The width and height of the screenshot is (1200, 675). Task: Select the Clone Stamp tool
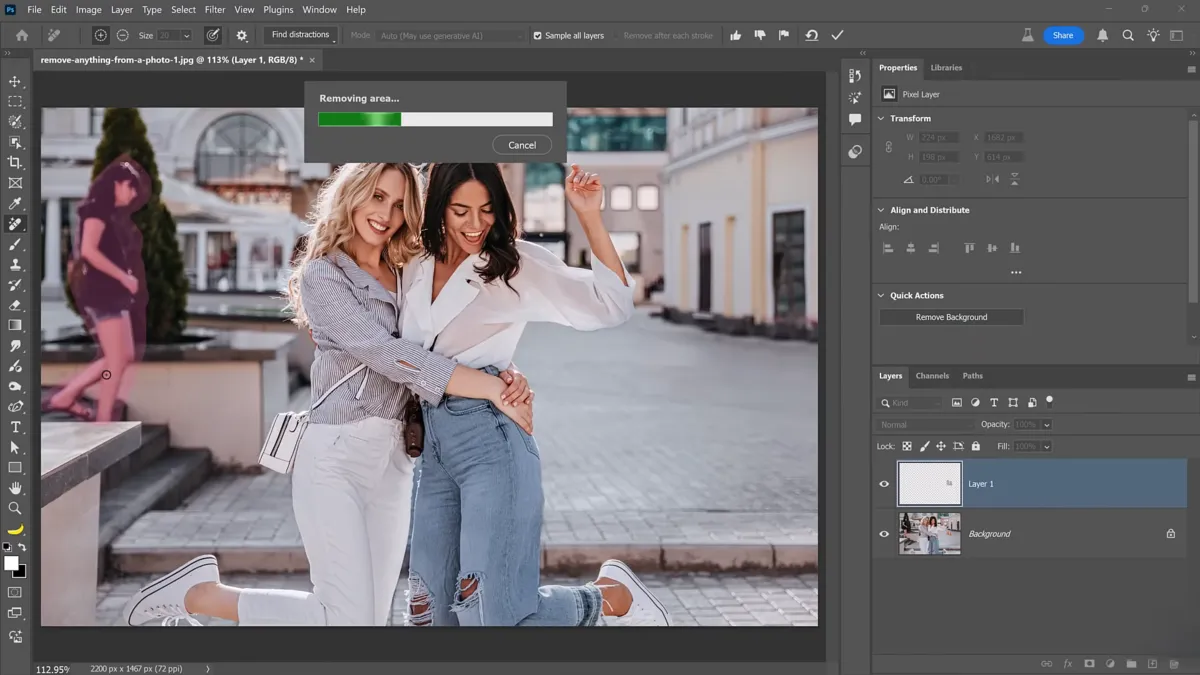15,264
